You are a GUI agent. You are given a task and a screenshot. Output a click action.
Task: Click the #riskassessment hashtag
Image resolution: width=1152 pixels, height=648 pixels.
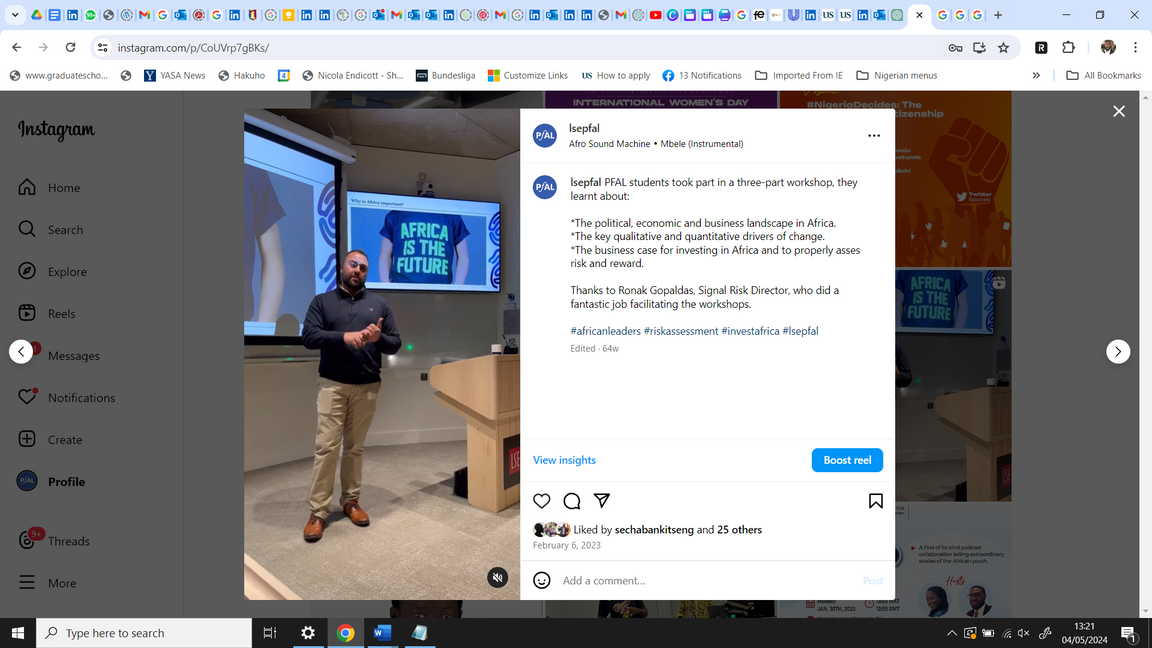[680, 331]
